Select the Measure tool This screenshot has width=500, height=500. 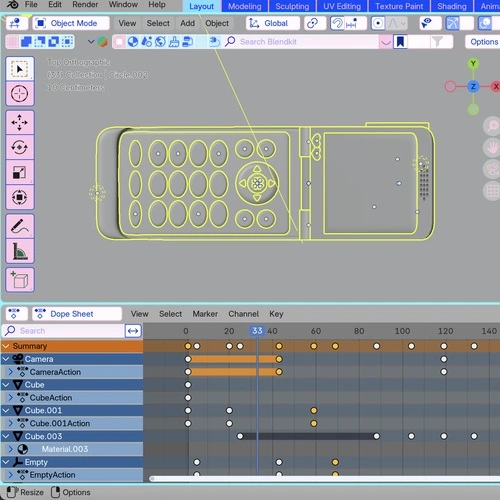20,251
